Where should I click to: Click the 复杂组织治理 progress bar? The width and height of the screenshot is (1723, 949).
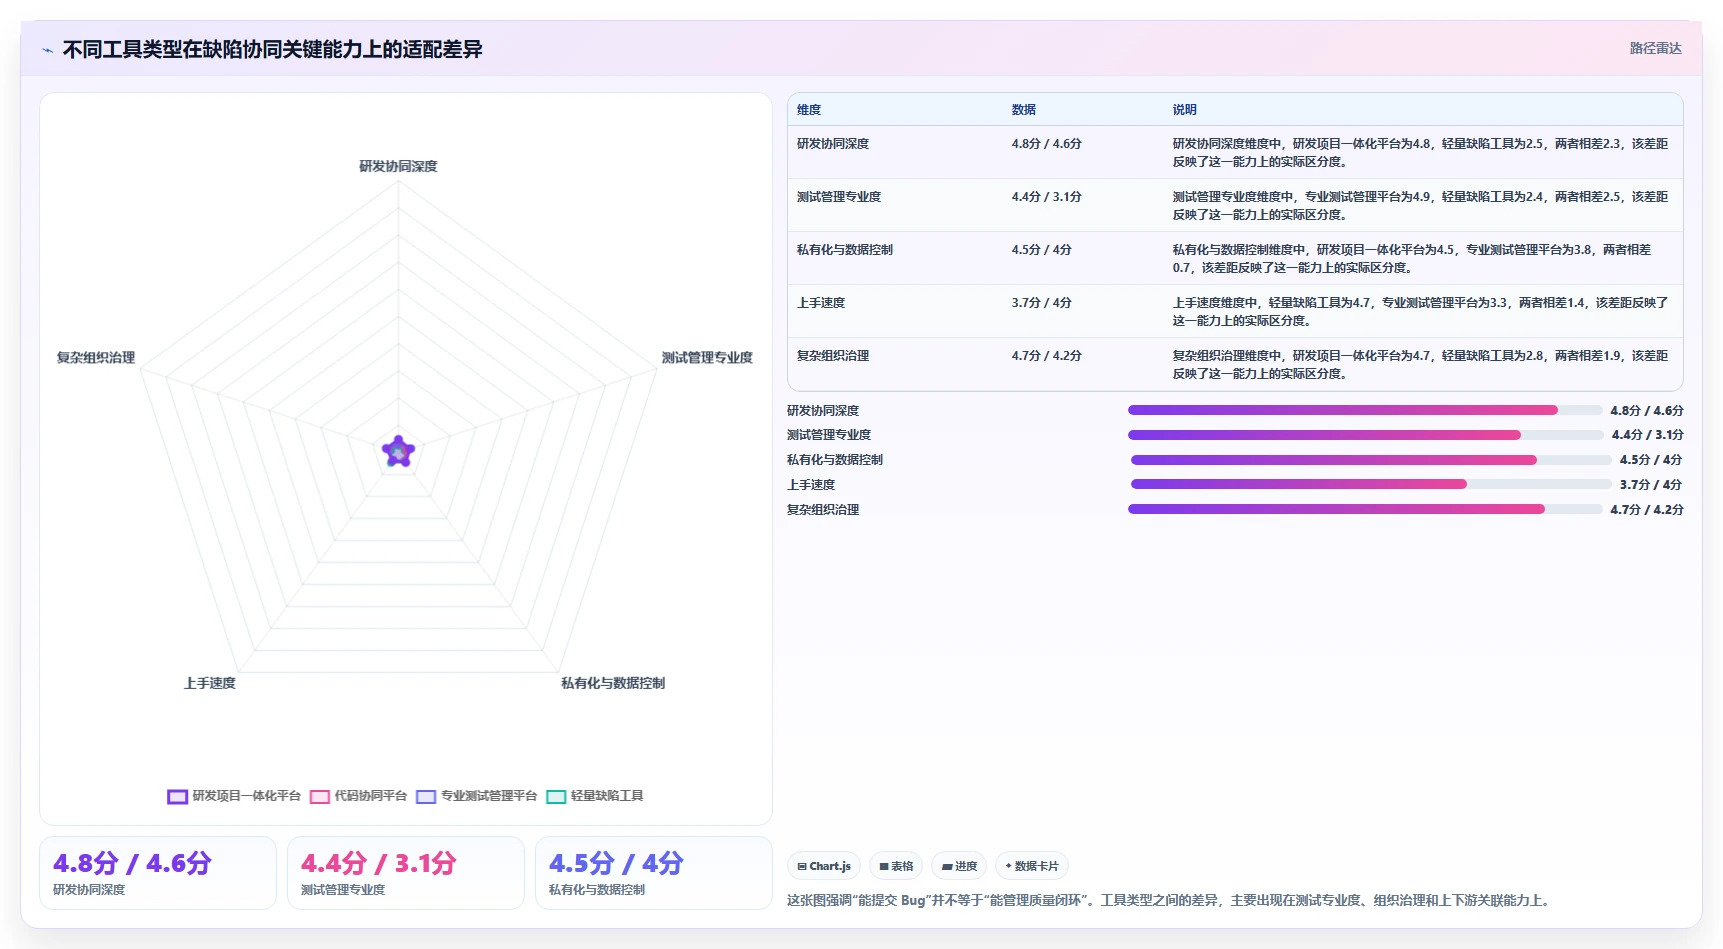coord(1365,509)
